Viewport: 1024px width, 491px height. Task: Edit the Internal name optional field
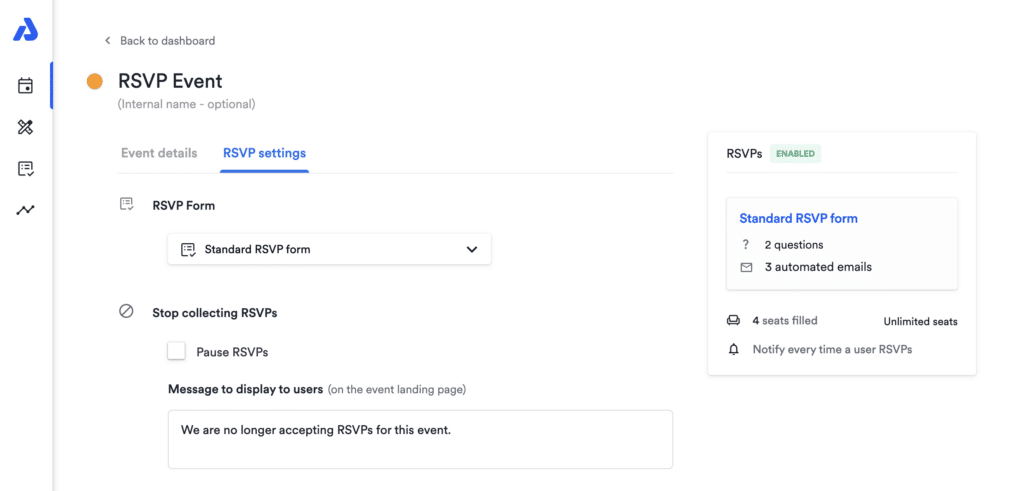point(186,104)
